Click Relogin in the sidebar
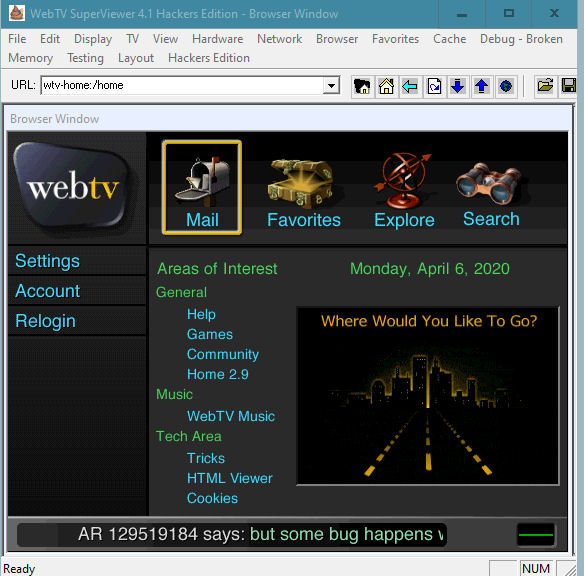584x576 pixels. click(x=45, y=321)
